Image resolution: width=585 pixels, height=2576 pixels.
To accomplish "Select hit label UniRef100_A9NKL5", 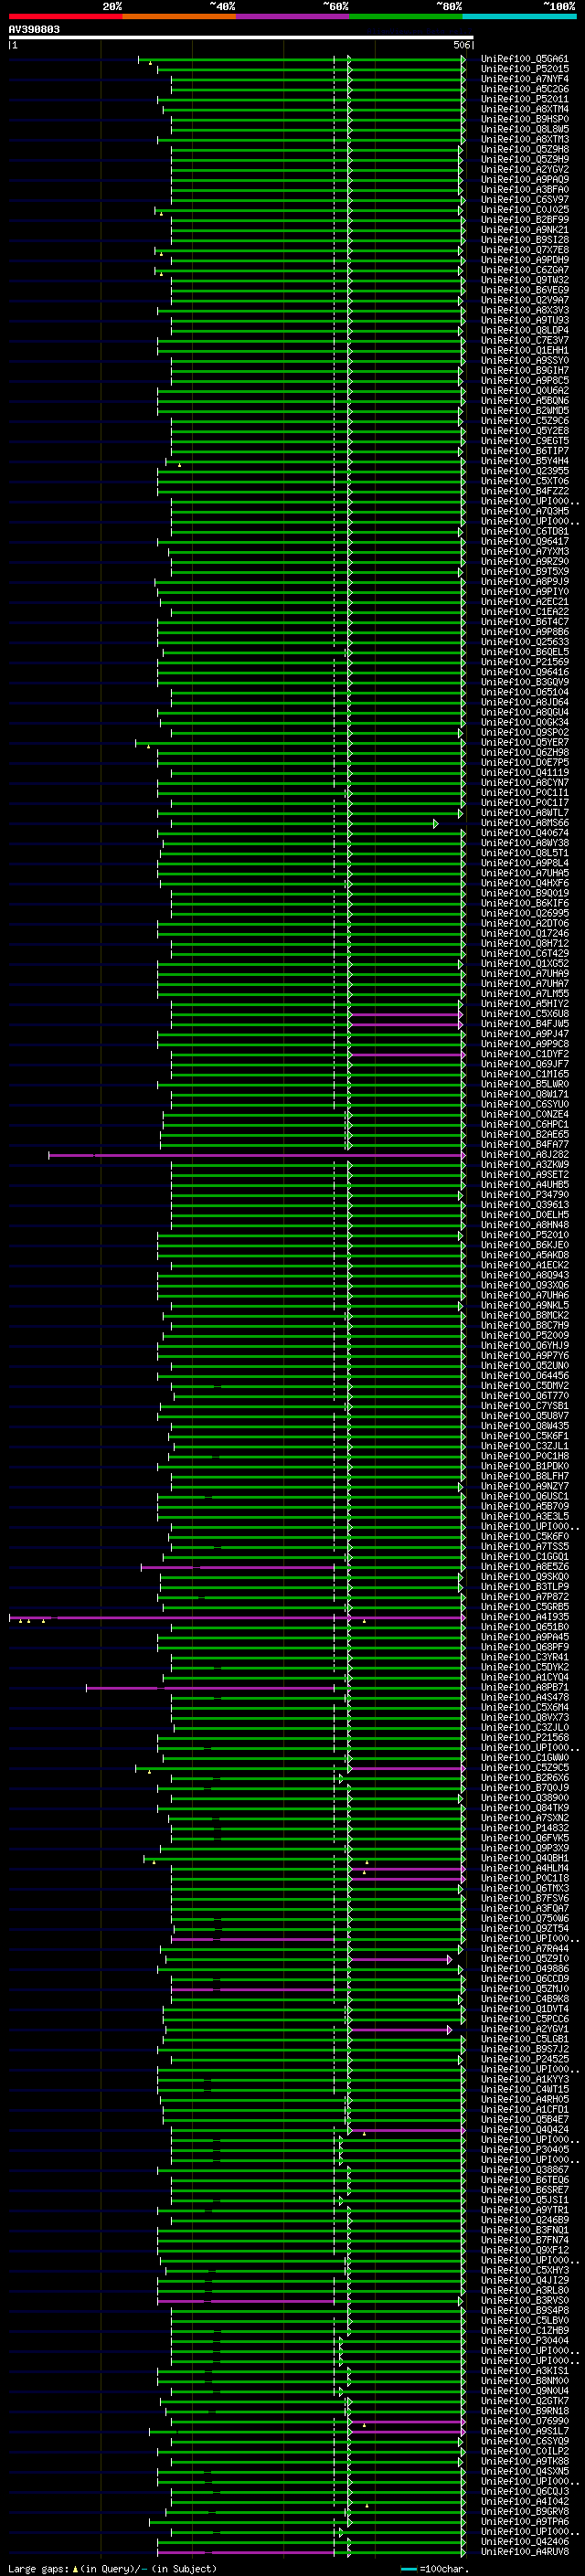I will coord(524,1305).
